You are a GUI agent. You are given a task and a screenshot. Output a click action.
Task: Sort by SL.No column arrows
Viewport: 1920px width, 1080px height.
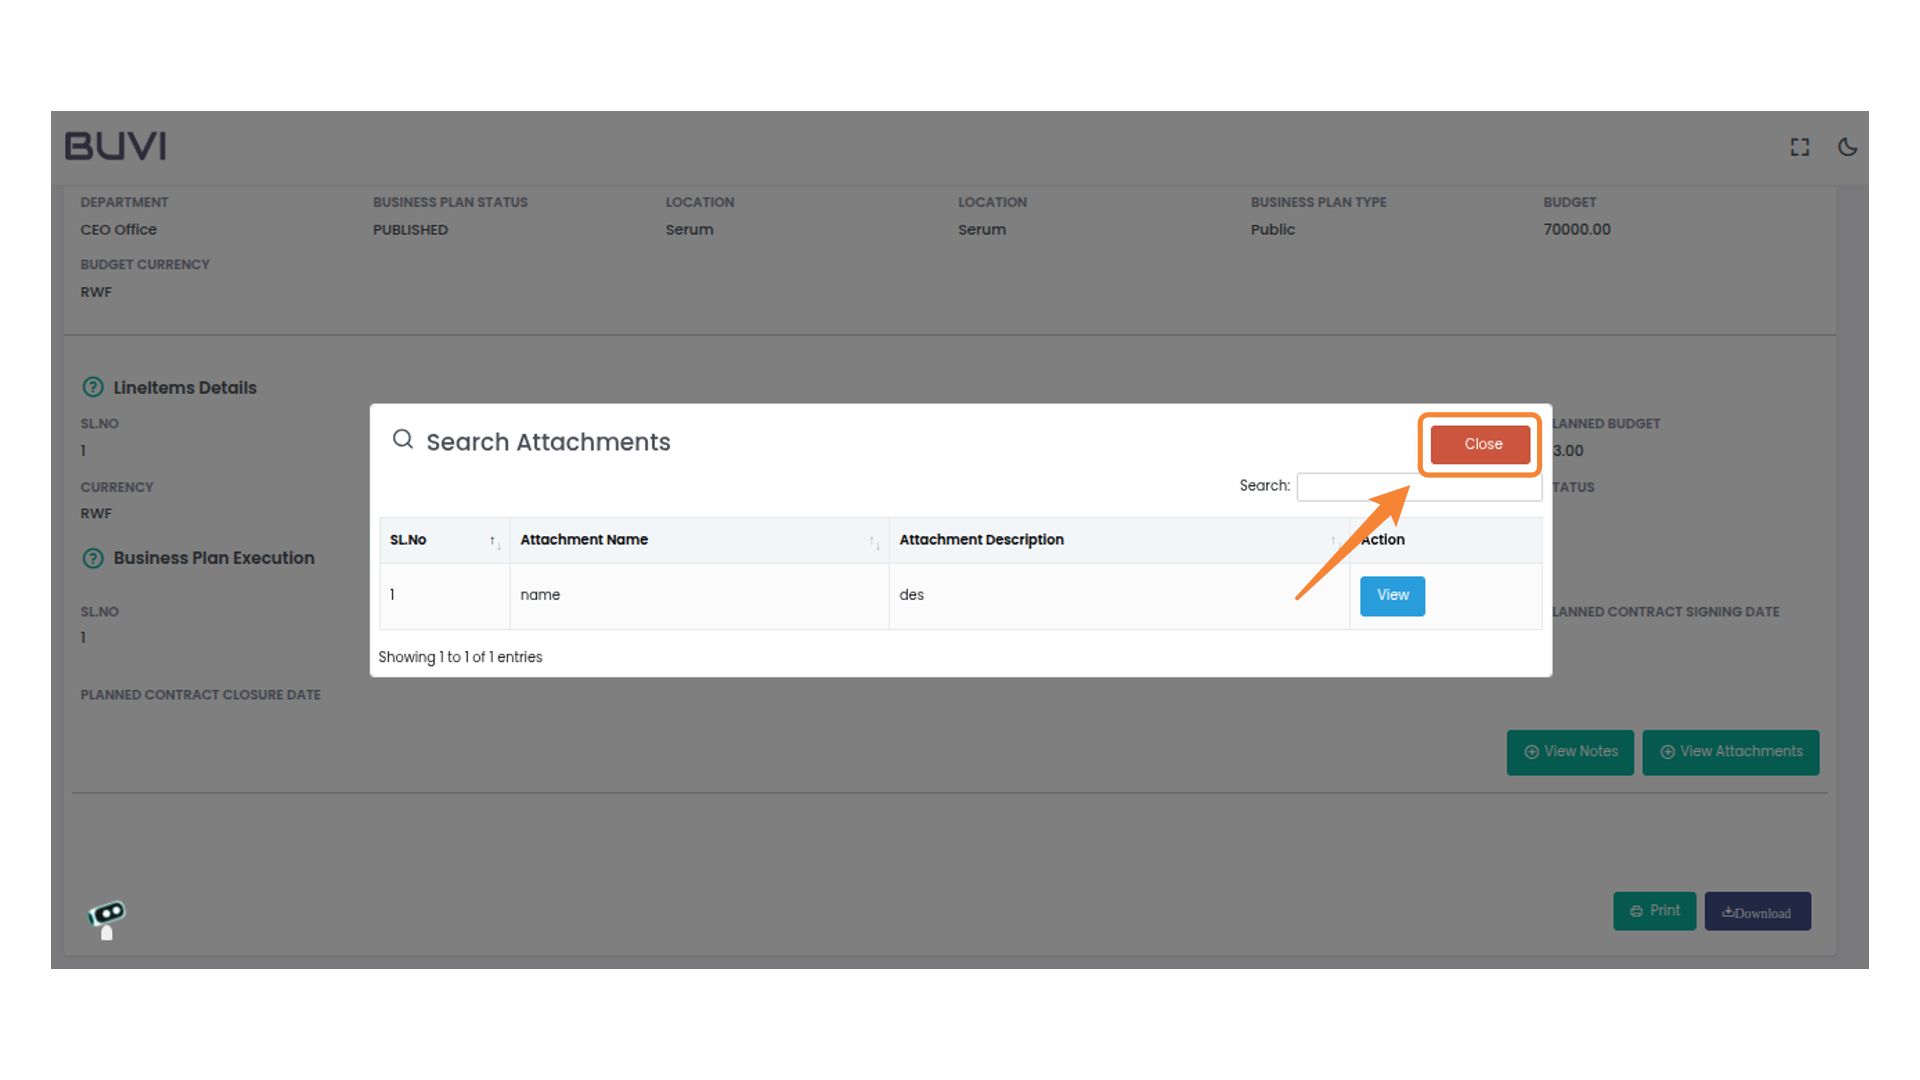point(494,541)
